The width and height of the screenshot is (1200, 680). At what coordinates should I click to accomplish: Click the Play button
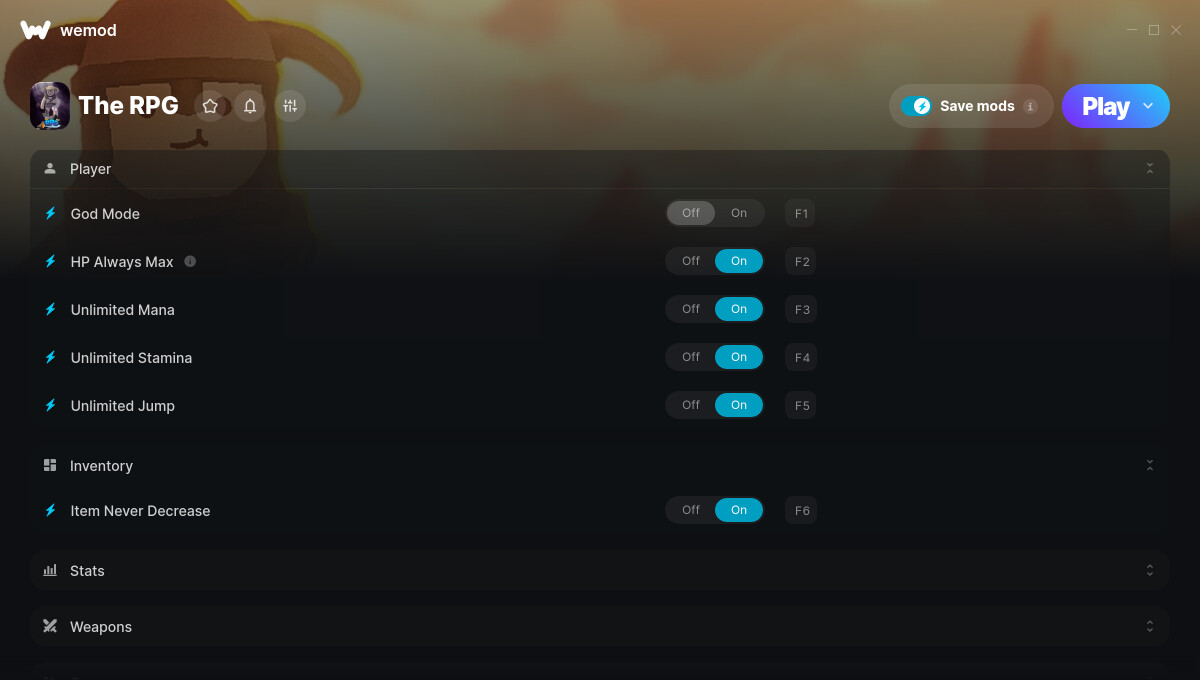1105,106
